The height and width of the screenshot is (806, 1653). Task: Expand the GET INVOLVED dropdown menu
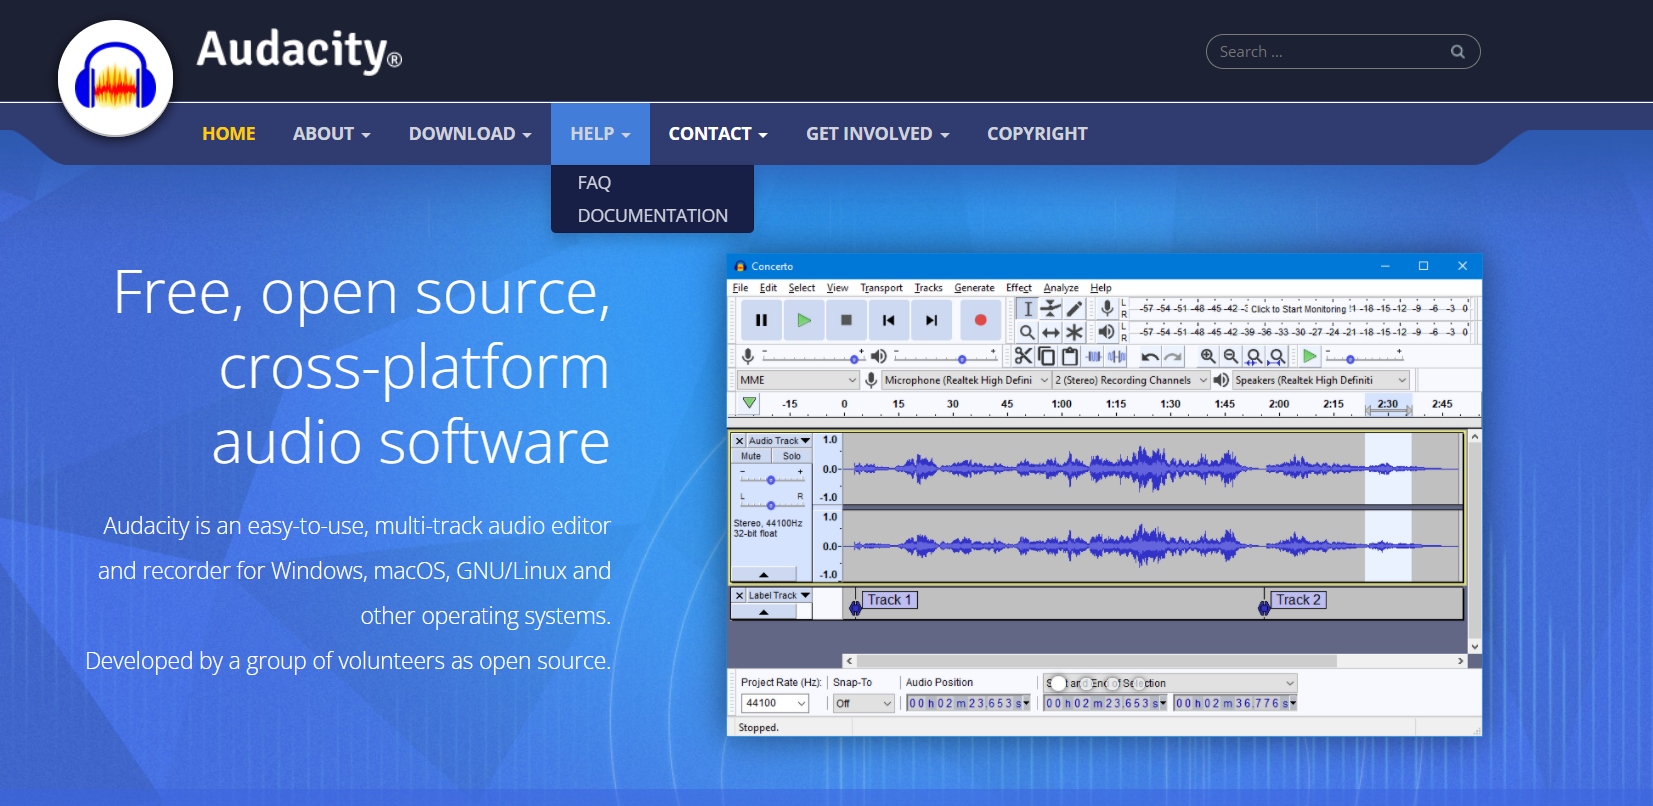click(x=877, y=134)
